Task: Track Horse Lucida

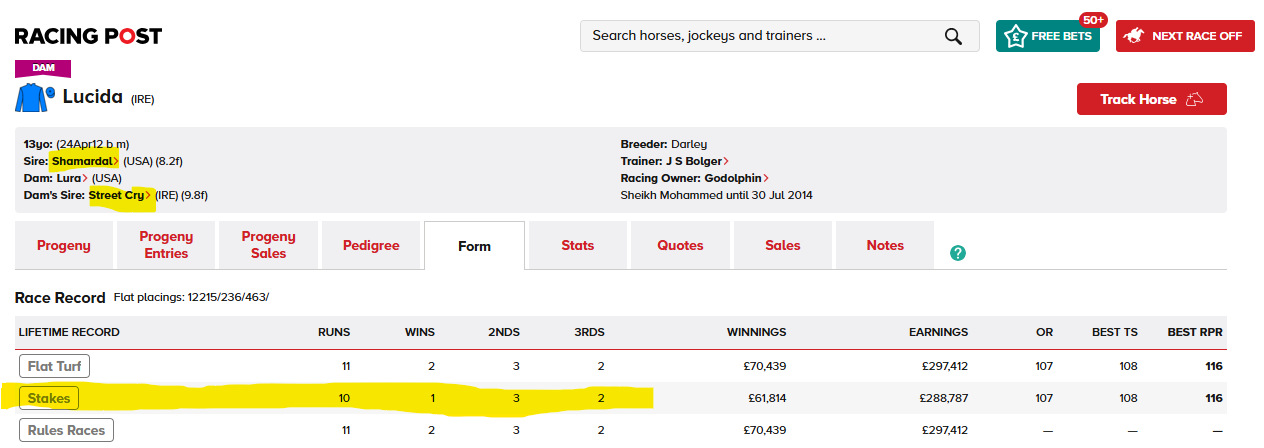Action: tap(1151, 99)
